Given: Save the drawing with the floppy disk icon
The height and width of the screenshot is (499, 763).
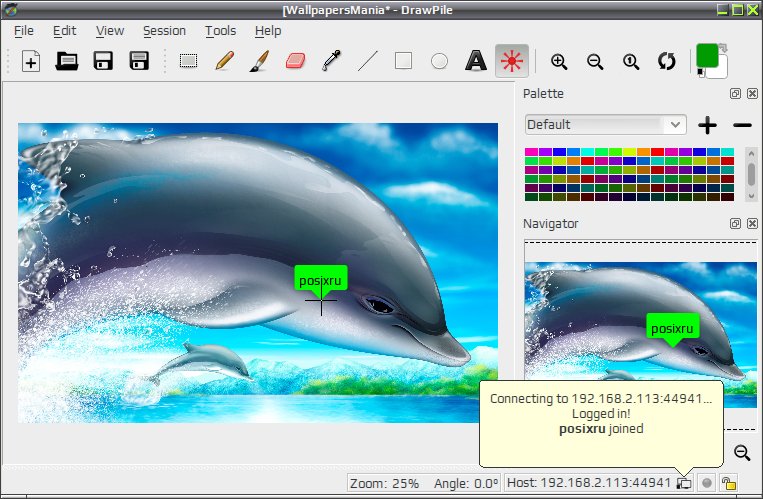Looking at the screenshot, I should coord(103,61).
